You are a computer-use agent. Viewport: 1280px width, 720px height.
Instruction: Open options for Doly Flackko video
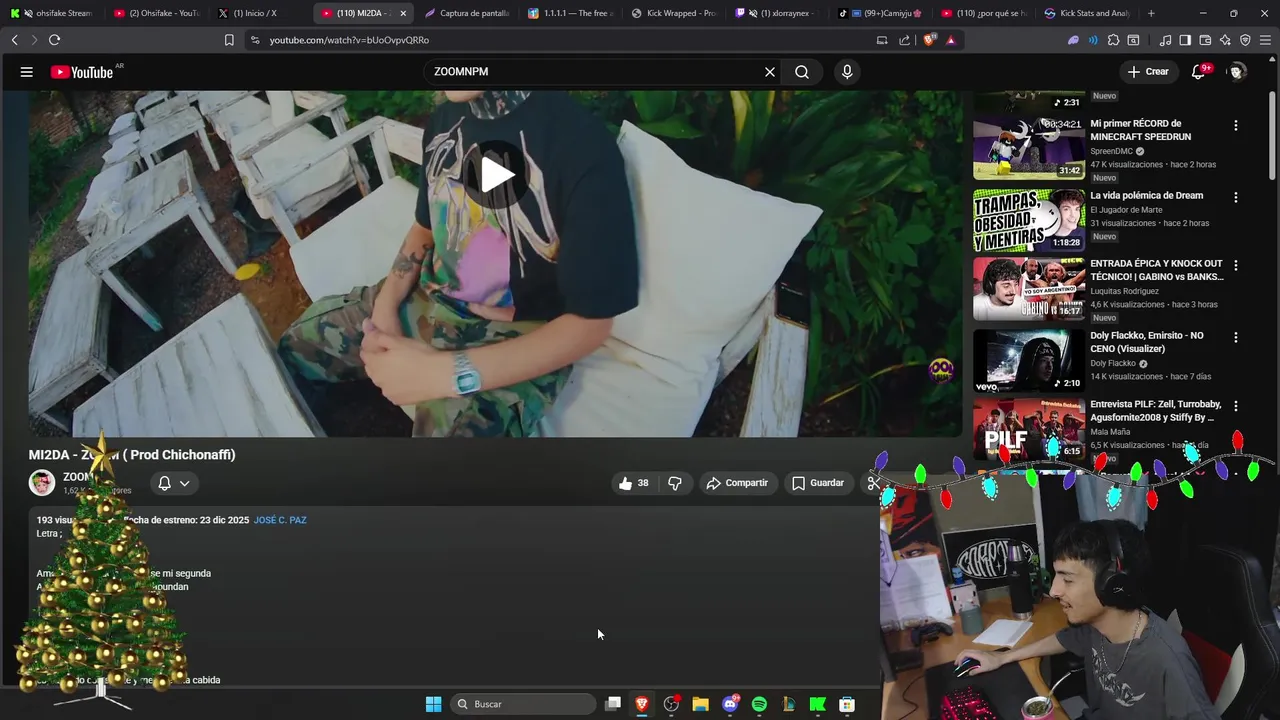click(x=1236, y=338)
